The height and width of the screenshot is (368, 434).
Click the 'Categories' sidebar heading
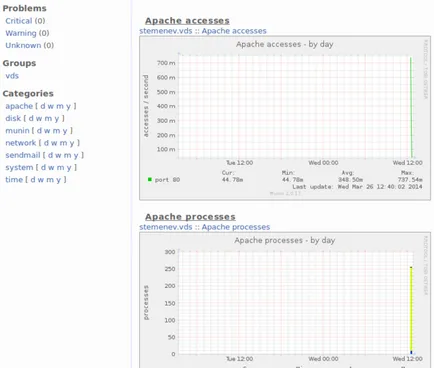[28, 94]
